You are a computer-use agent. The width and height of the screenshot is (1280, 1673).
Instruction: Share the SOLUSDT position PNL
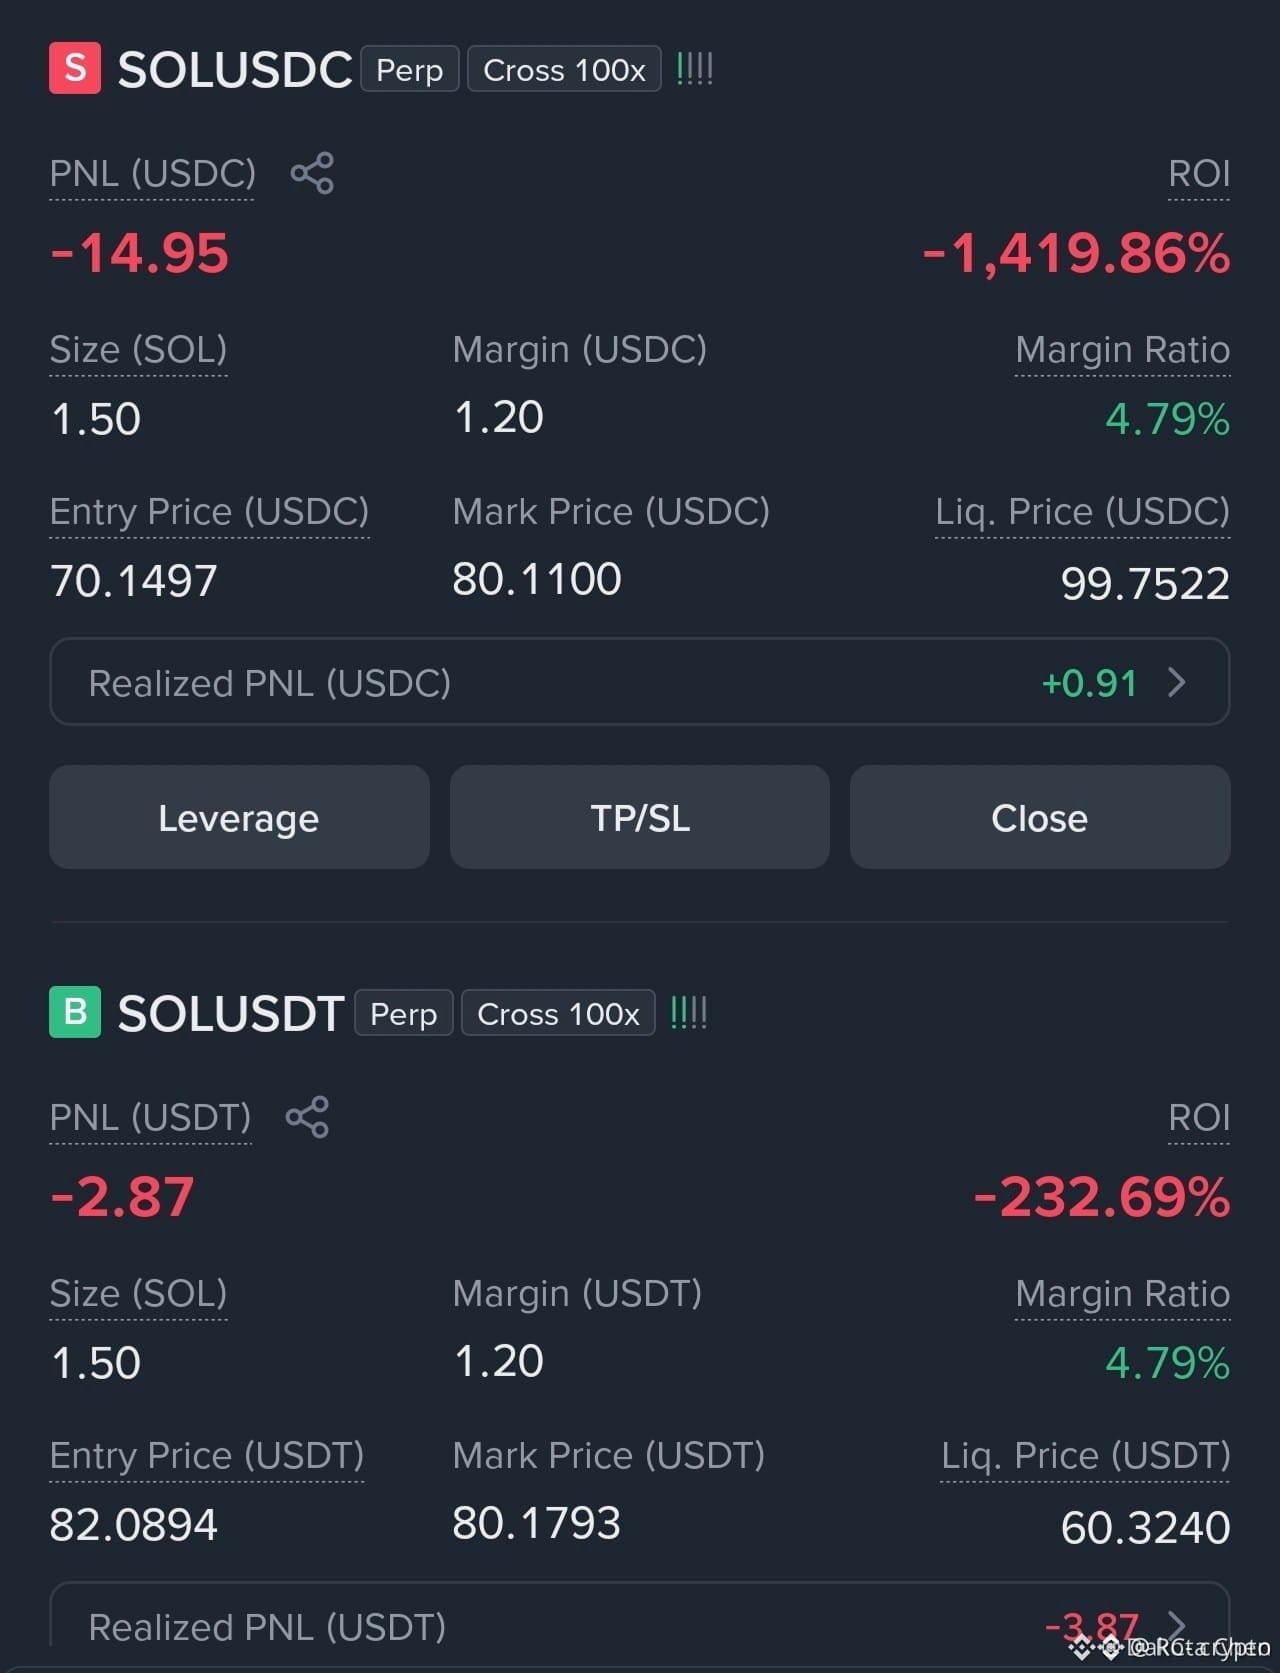click(307, 1117)
